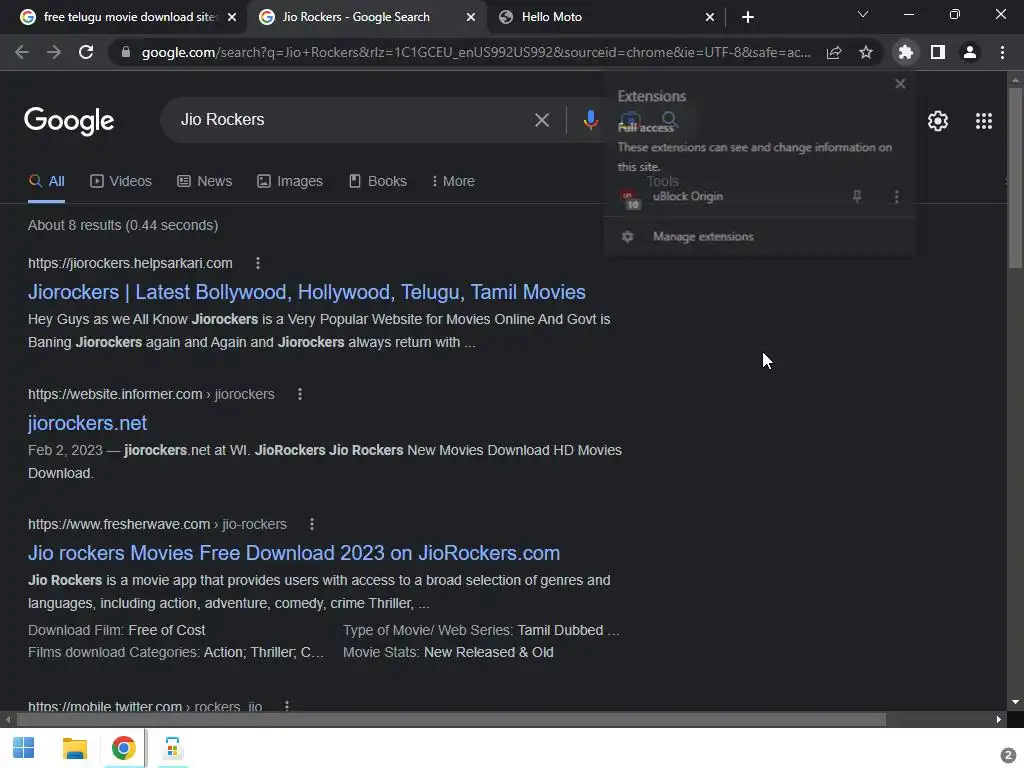This screenshot has height=768, width=1024.
Task: Open File Explorer from taskbar
Action: click(x=74, y=748)
